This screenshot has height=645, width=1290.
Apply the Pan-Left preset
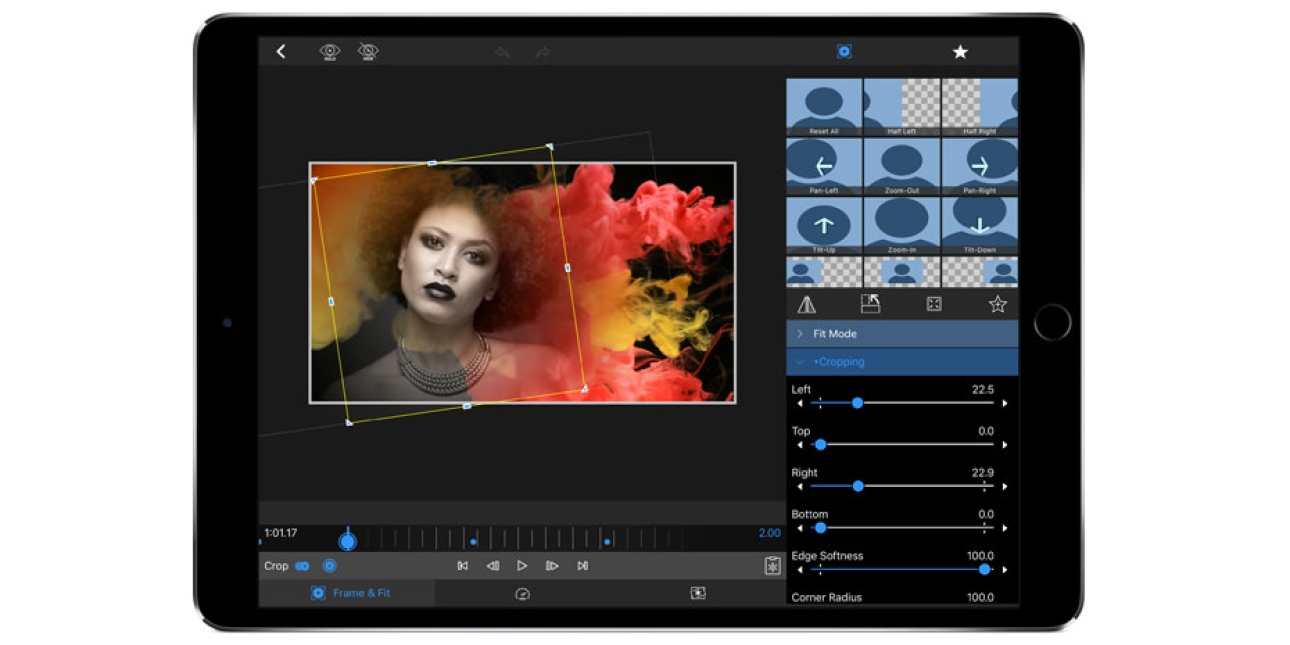(824, 167)
